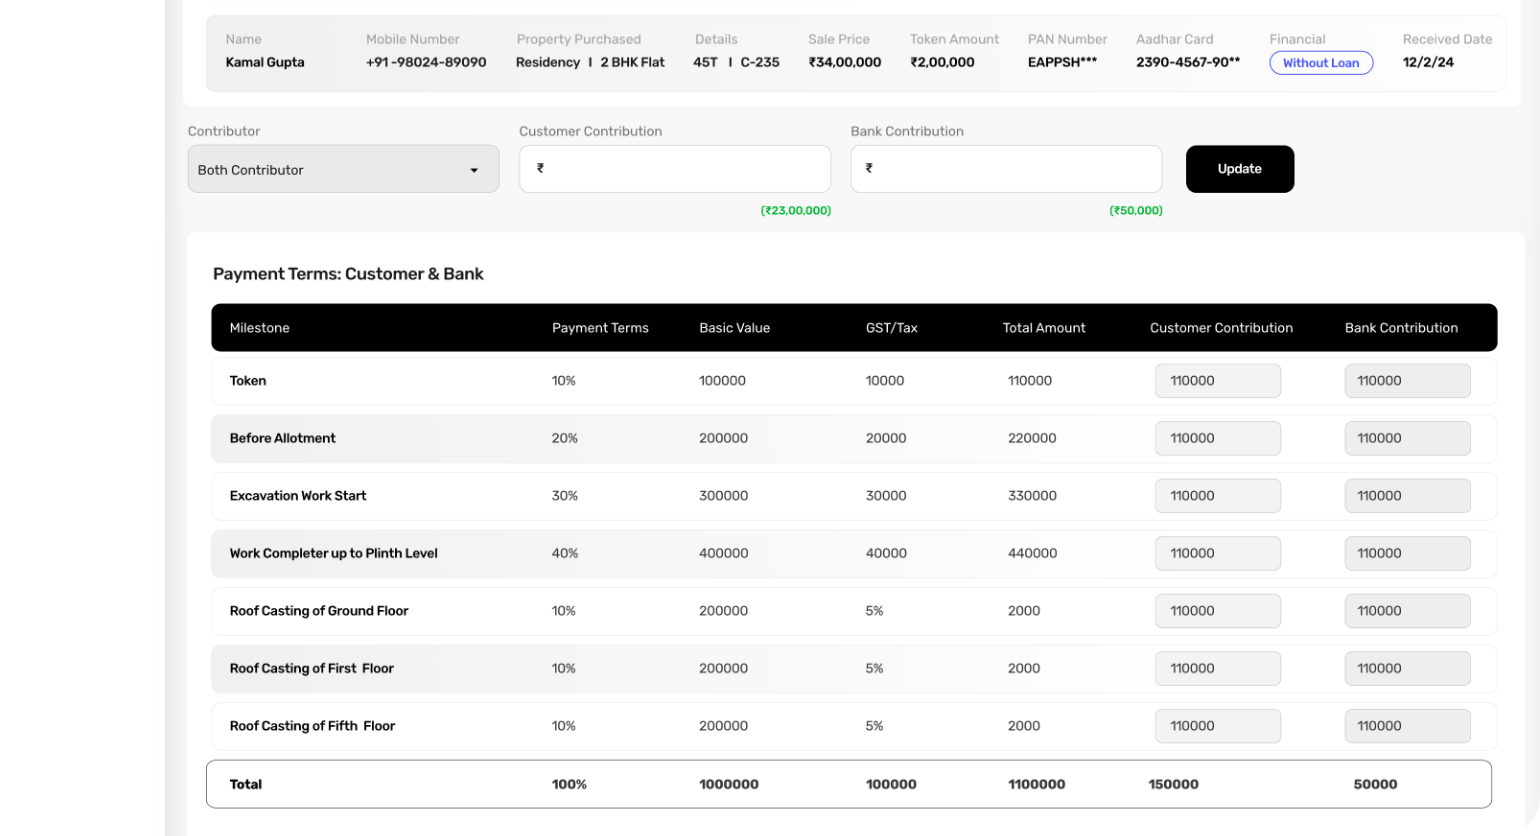The height and width of the screenshot is (836, 1540).
Task: Click the Aadhar number 2390-4567-90**
Action: coord(1188,62)
